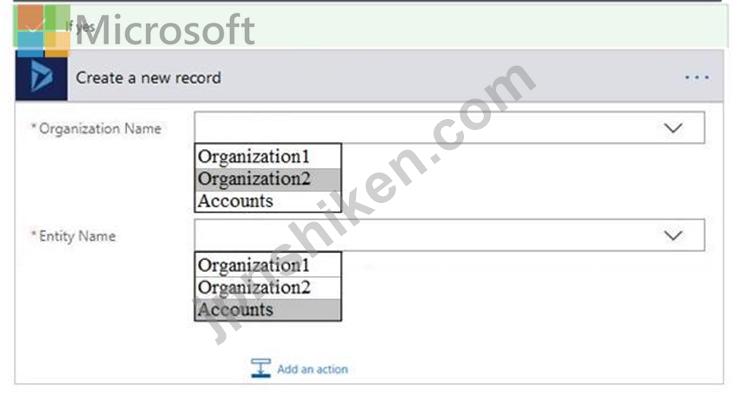Screen dimensions: 735x393
Task: Select Organization1 under Organization Name
Action: pos(268,157)
